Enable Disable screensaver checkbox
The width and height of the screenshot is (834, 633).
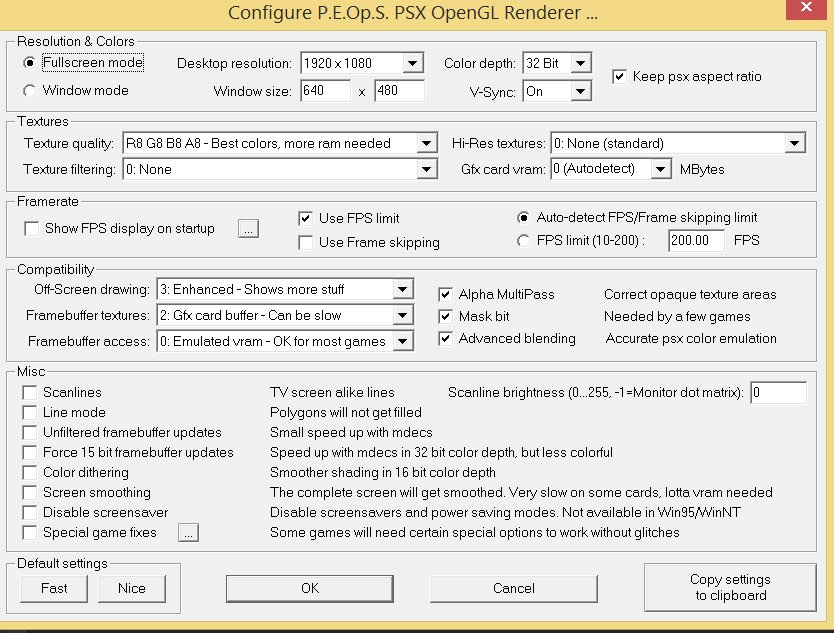point(30,513)
